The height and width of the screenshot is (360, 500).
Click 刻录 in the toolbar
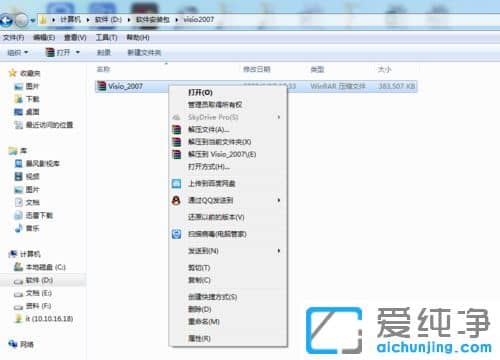tap(104, 52)
